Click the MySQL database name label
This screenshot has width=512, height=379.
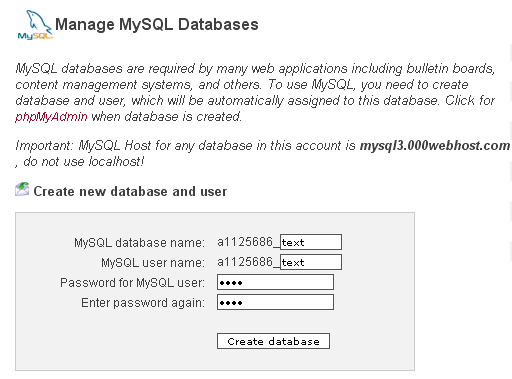139,243
